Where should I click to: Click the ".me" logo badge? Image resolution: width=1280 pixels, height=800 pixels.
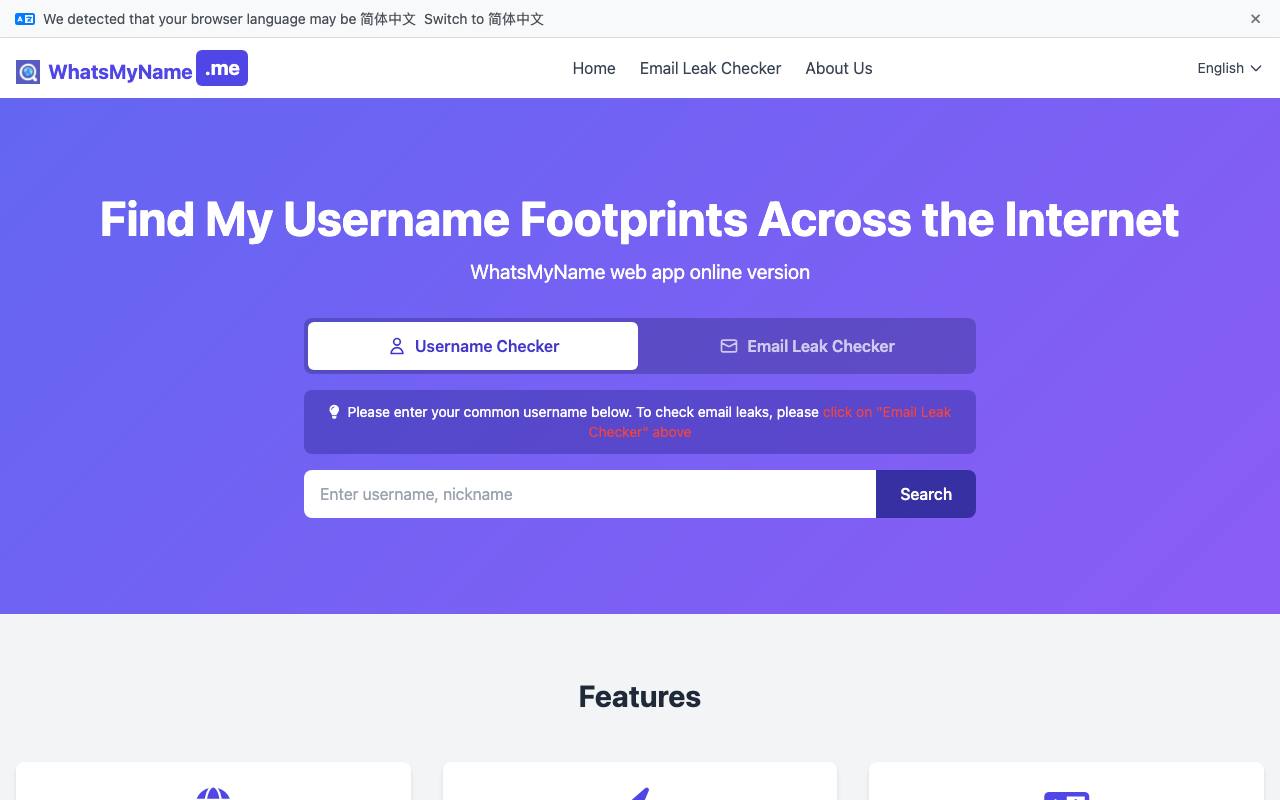[222, 68]
